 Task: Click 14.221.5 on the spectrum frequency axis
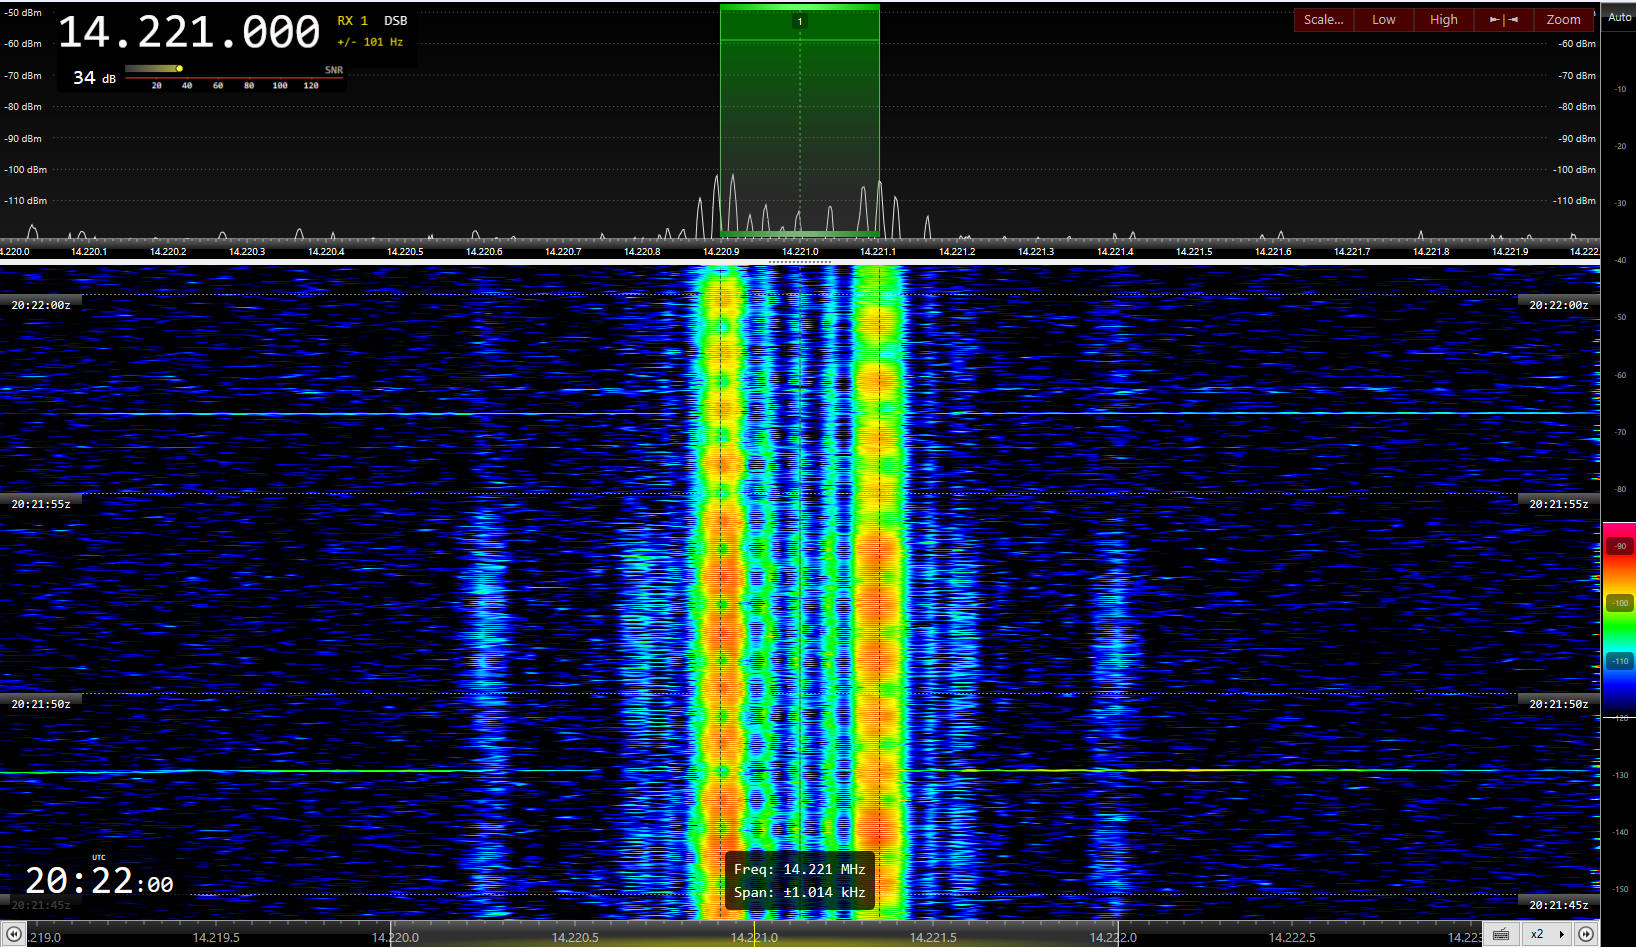(x=1194, y=252)
